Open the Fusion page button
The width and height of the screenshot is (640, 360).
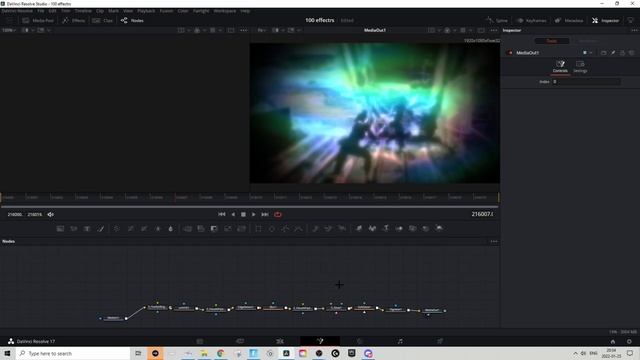click(320, 341)
